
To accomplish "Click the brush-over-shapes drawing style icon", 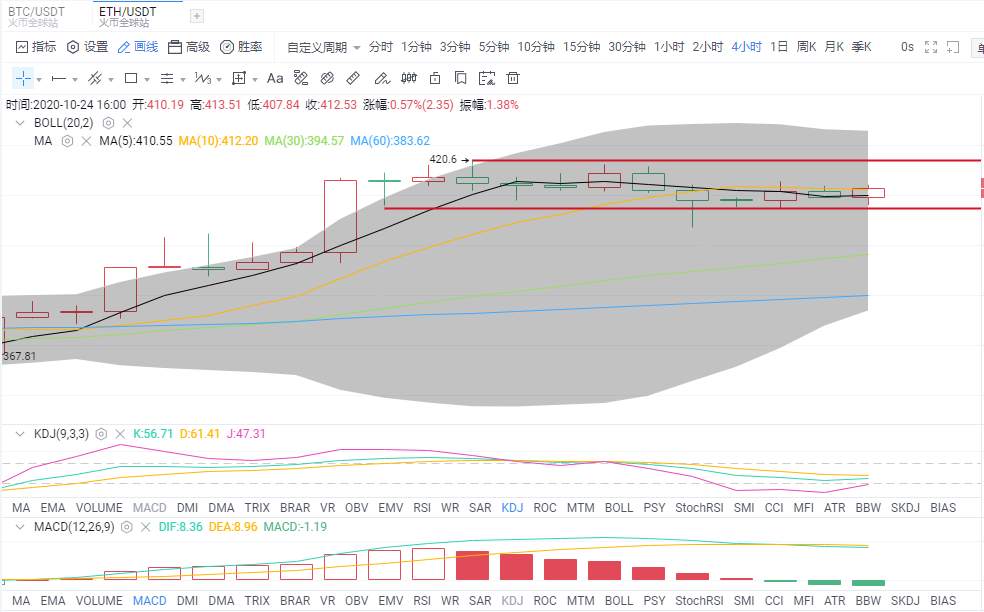I will coord(301,78).
